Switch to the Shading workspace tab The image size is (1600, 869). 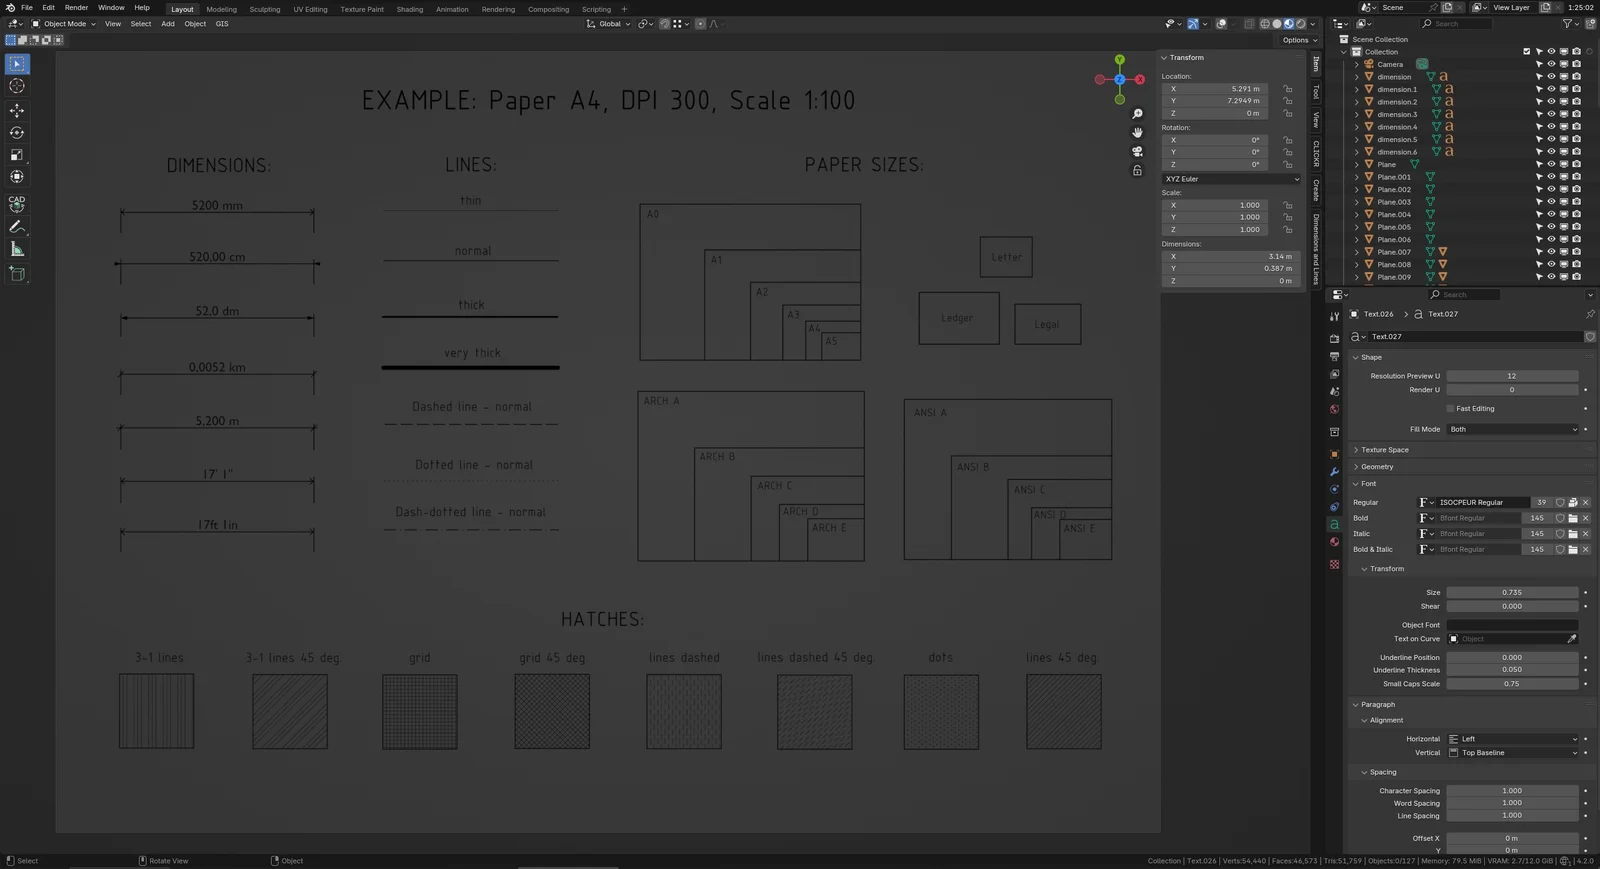pyautogui.click(x=409, y=9)
